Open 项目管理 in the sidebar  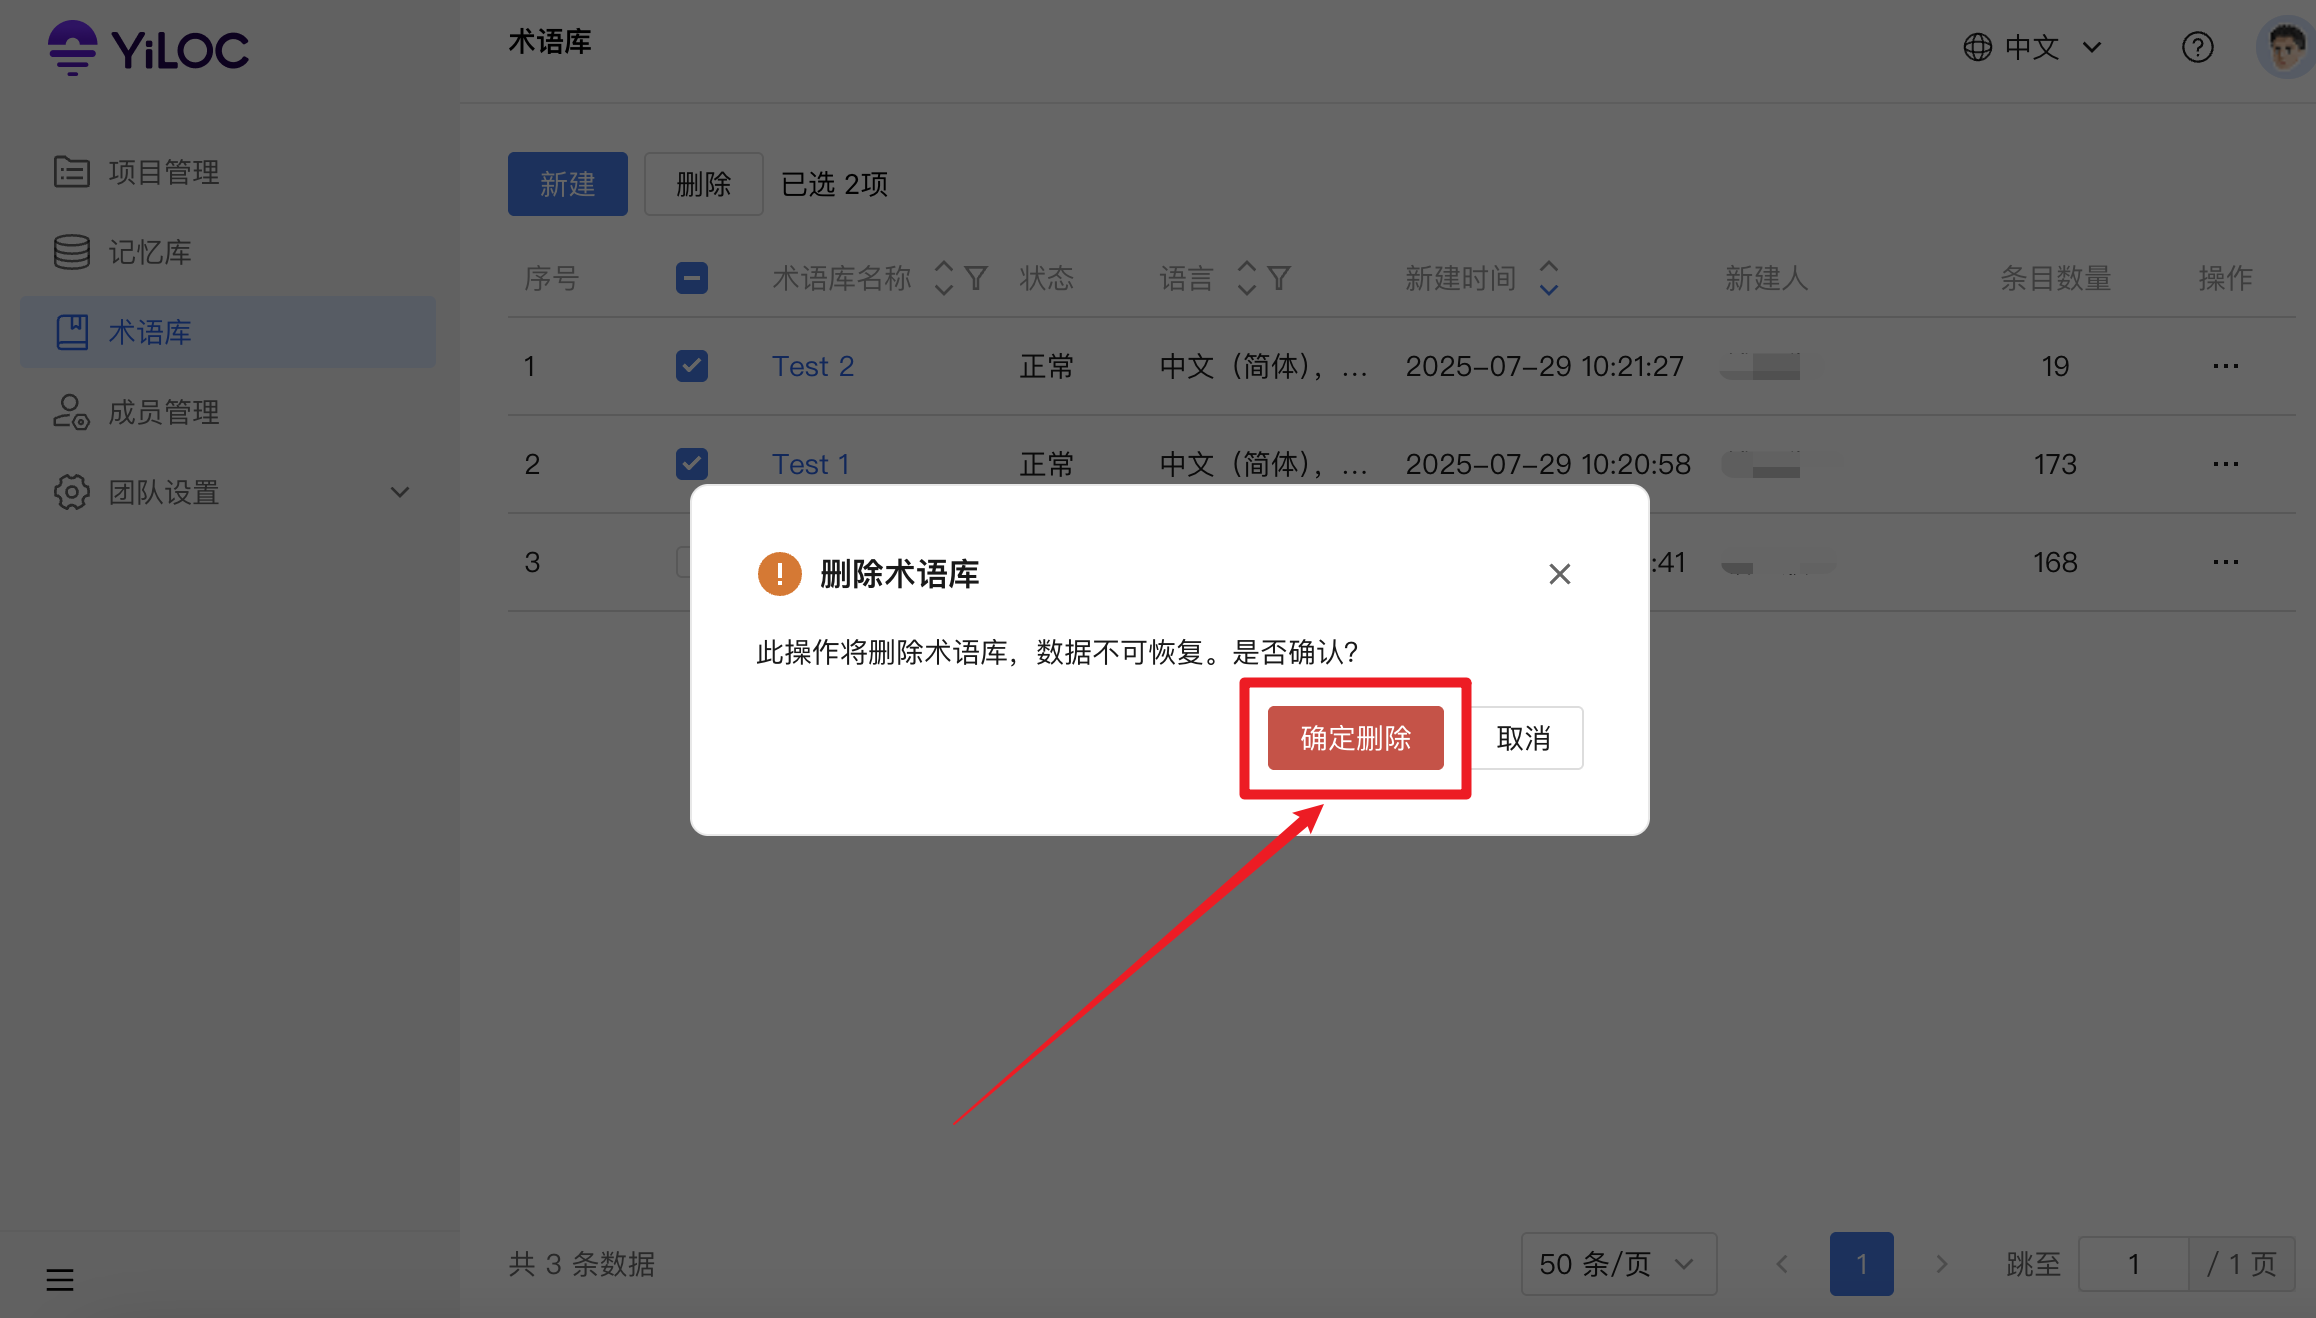tap(228, 172)
